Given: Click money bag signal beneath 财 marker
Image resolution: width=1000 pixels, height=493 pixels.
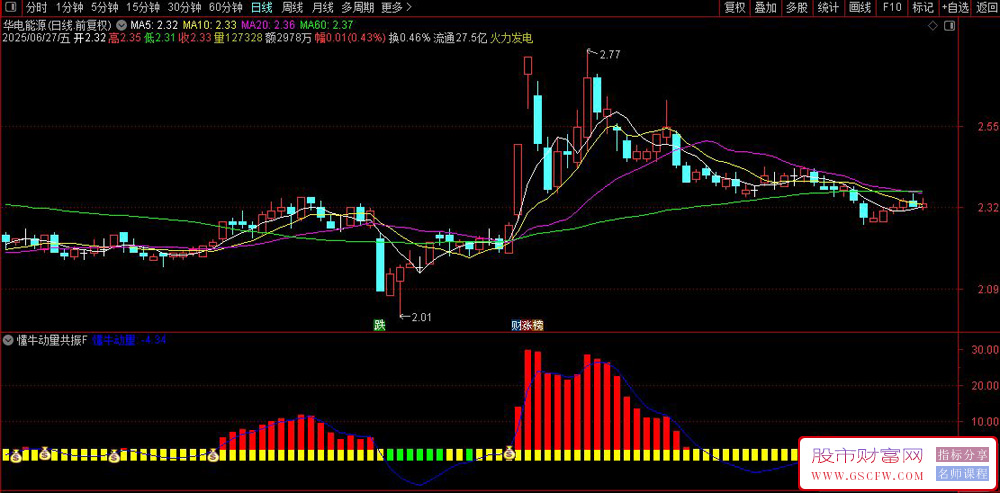Looking at the screenshot, I should tap(510, 454).
